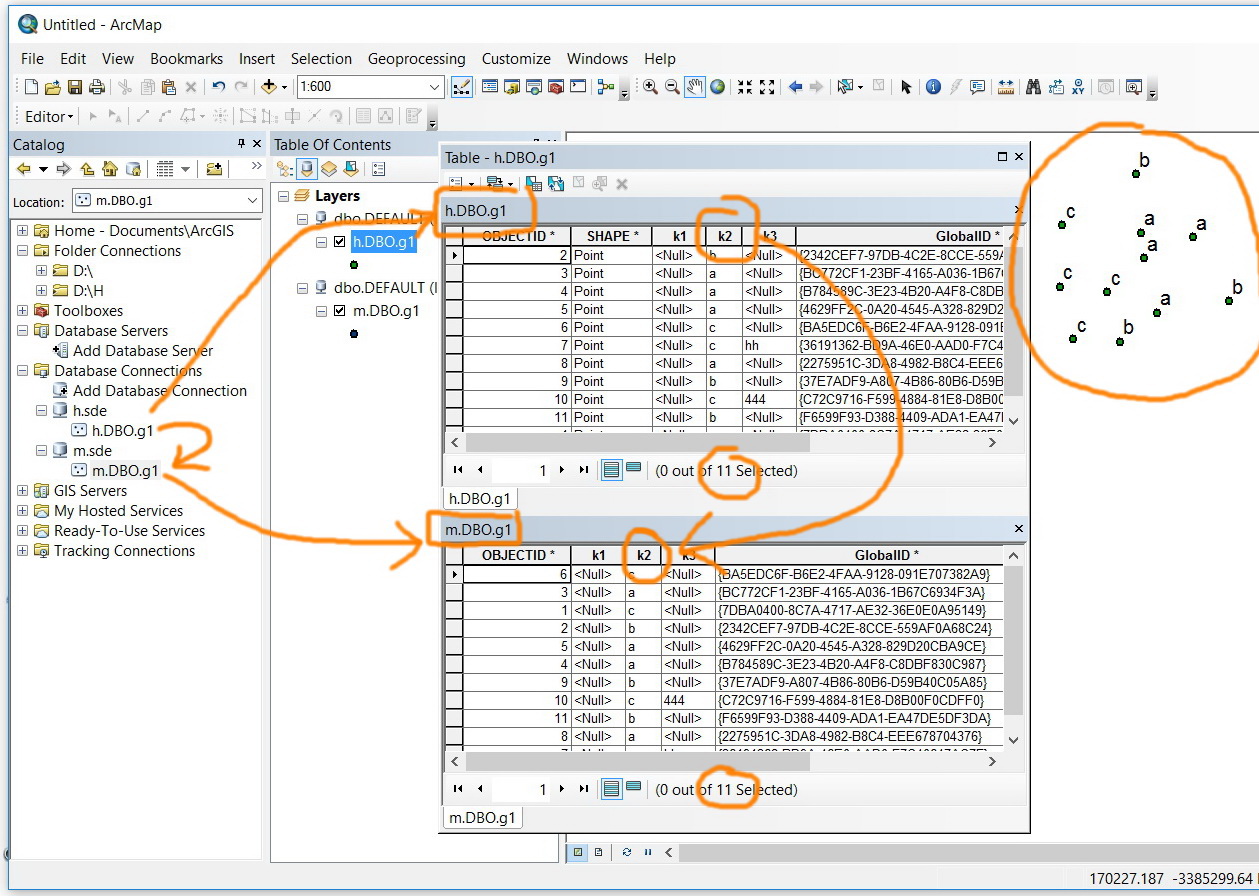Screen dimensions: 1259x896
Task: Select the Measure ruler tool
Action: (x=1005, y=87)
